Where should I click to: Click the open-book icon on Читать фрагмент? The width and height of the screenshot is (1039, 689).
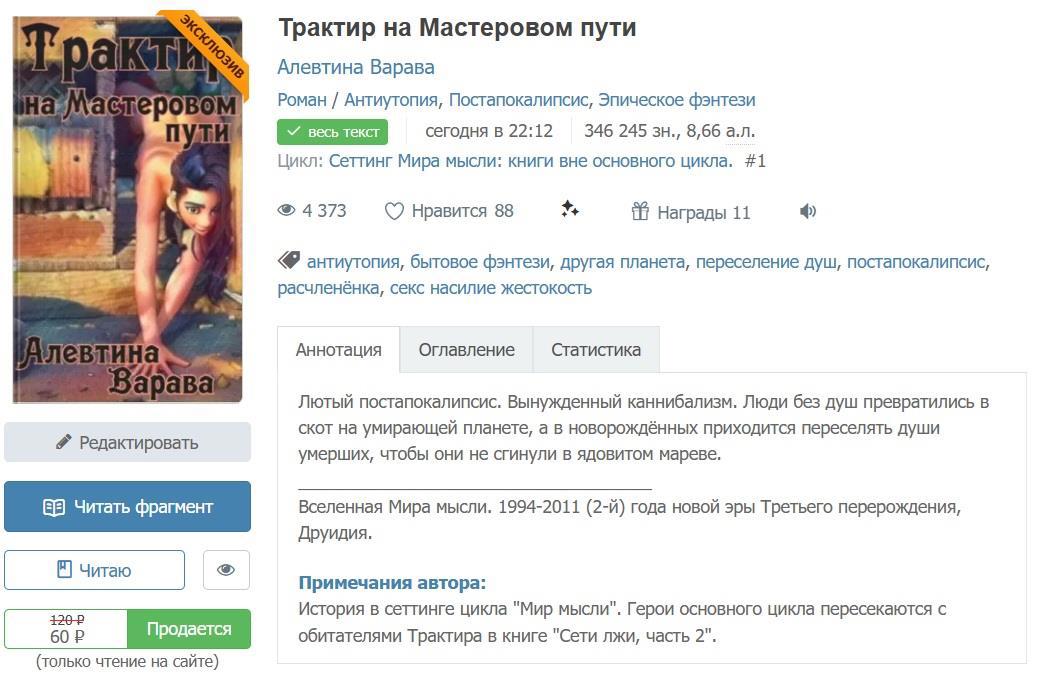click(54, 507)
